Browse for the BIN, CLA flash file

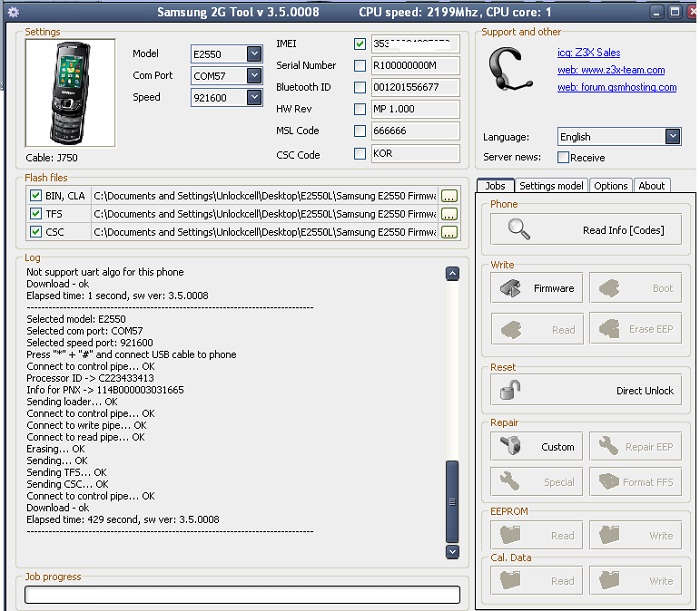pyautogui.click(x=449, y=196)
